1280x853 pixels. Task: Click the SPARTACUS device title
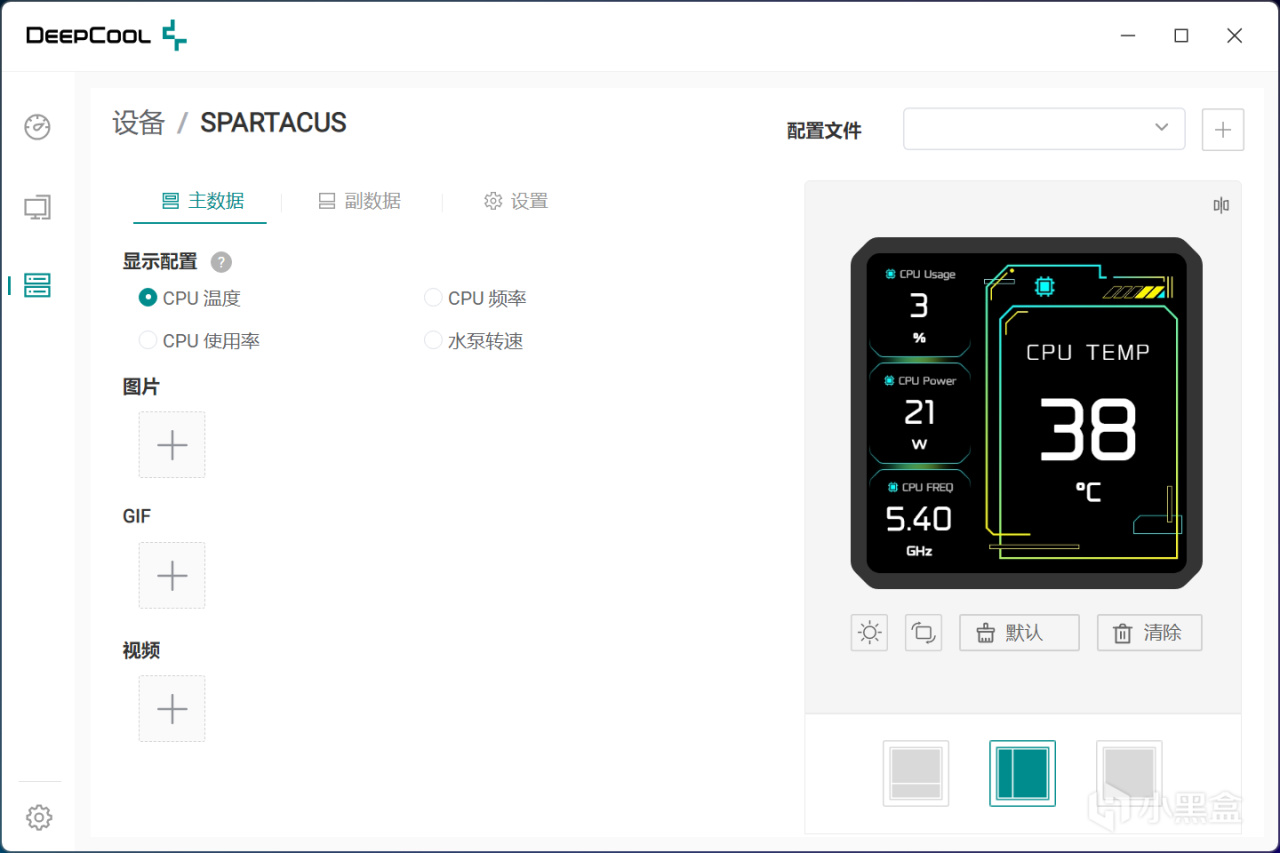(273, 123)
